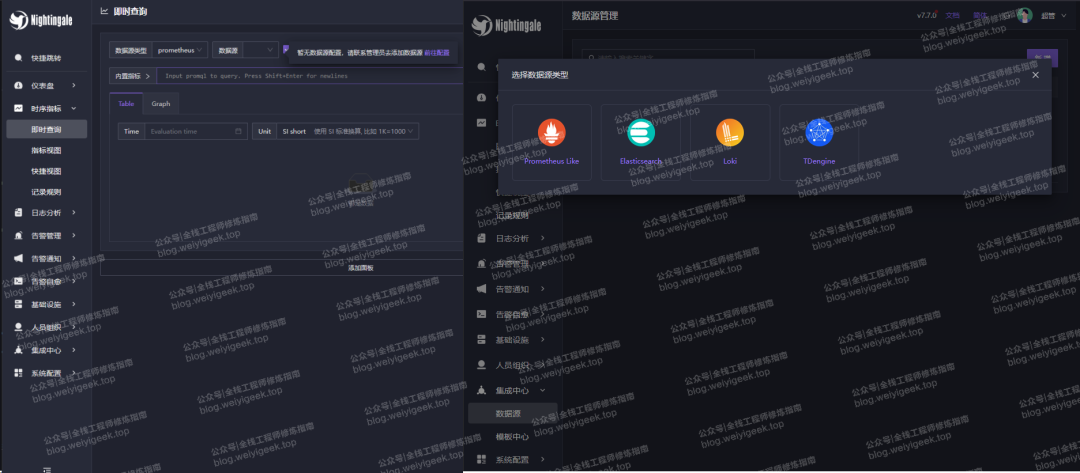Image resolution: width=1080 pixels, height=473 pixels.
Task: Choose the Prometheus Like datasource icon
Action: [x=552, y=132]
